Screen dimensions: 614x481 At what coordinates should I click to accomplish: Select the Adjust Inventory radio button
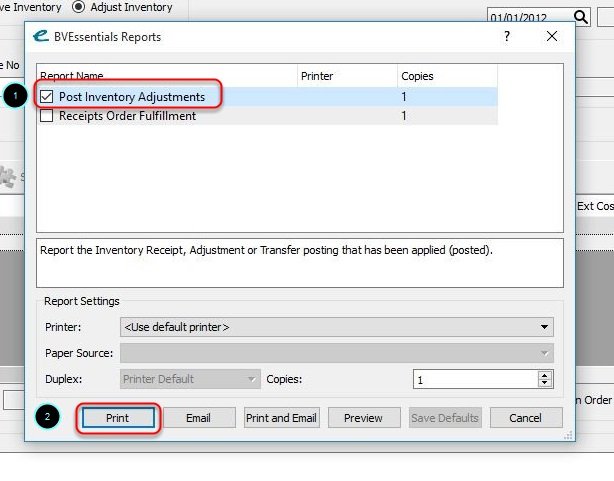pos(78,7)
